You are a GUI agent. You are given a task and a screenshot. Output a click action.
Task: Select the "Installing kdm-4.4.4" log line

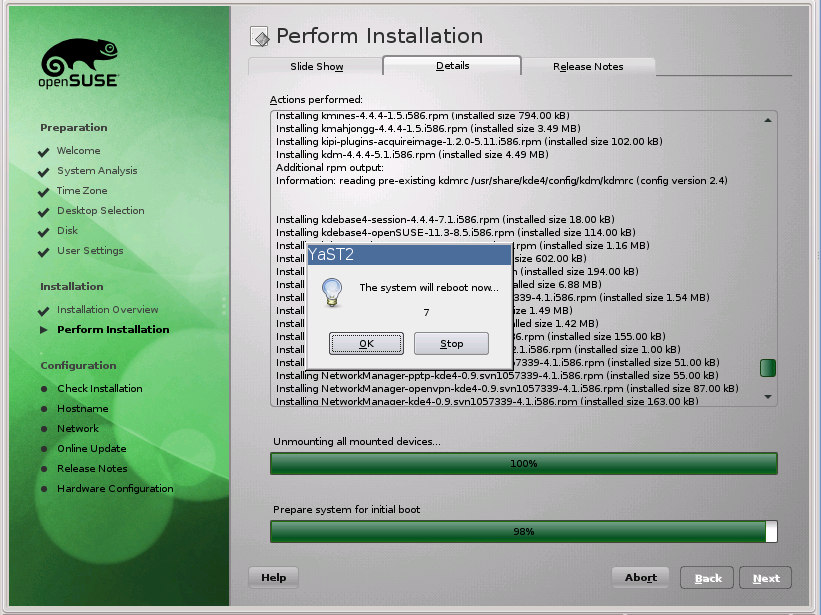412,154
